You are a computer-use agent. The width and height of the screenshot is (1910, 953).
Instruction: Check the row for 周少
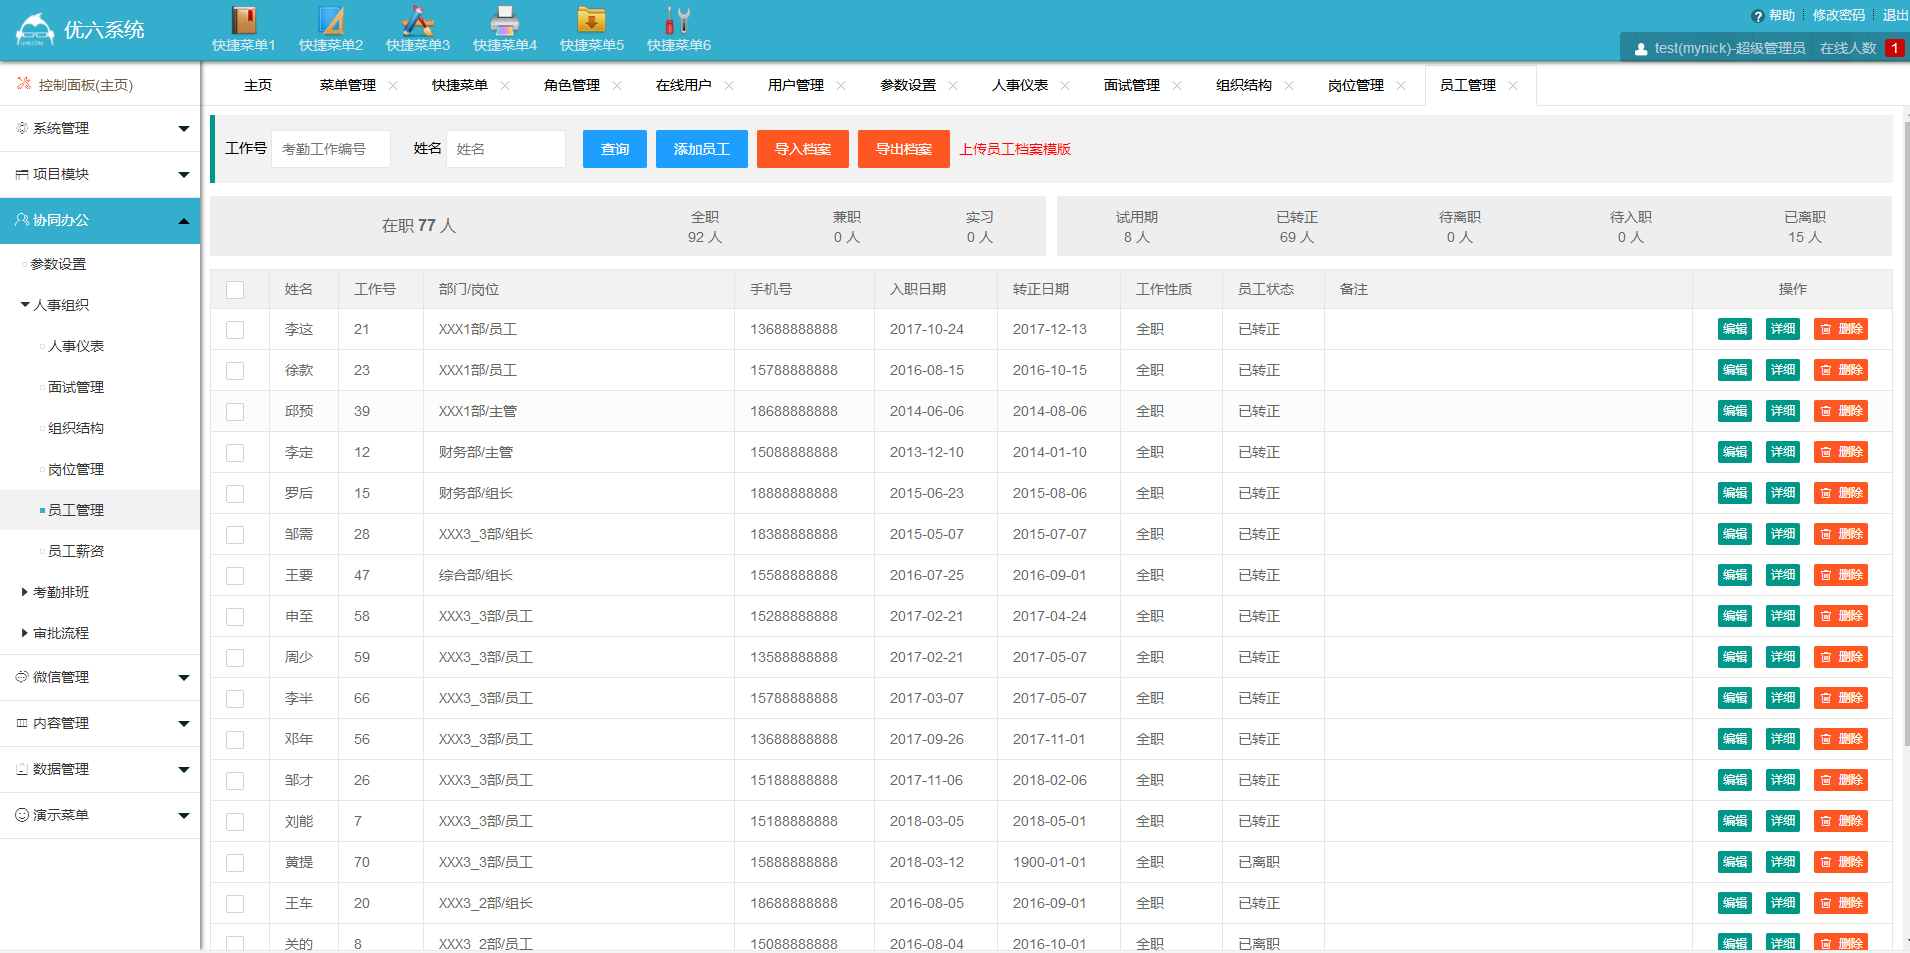tap(235, 658)
